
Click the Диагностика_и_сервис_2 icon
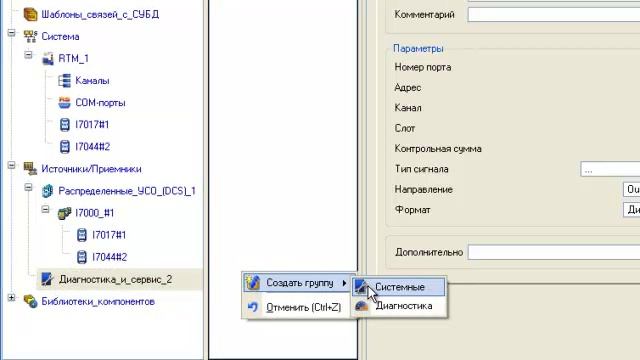tap(47, 279)
